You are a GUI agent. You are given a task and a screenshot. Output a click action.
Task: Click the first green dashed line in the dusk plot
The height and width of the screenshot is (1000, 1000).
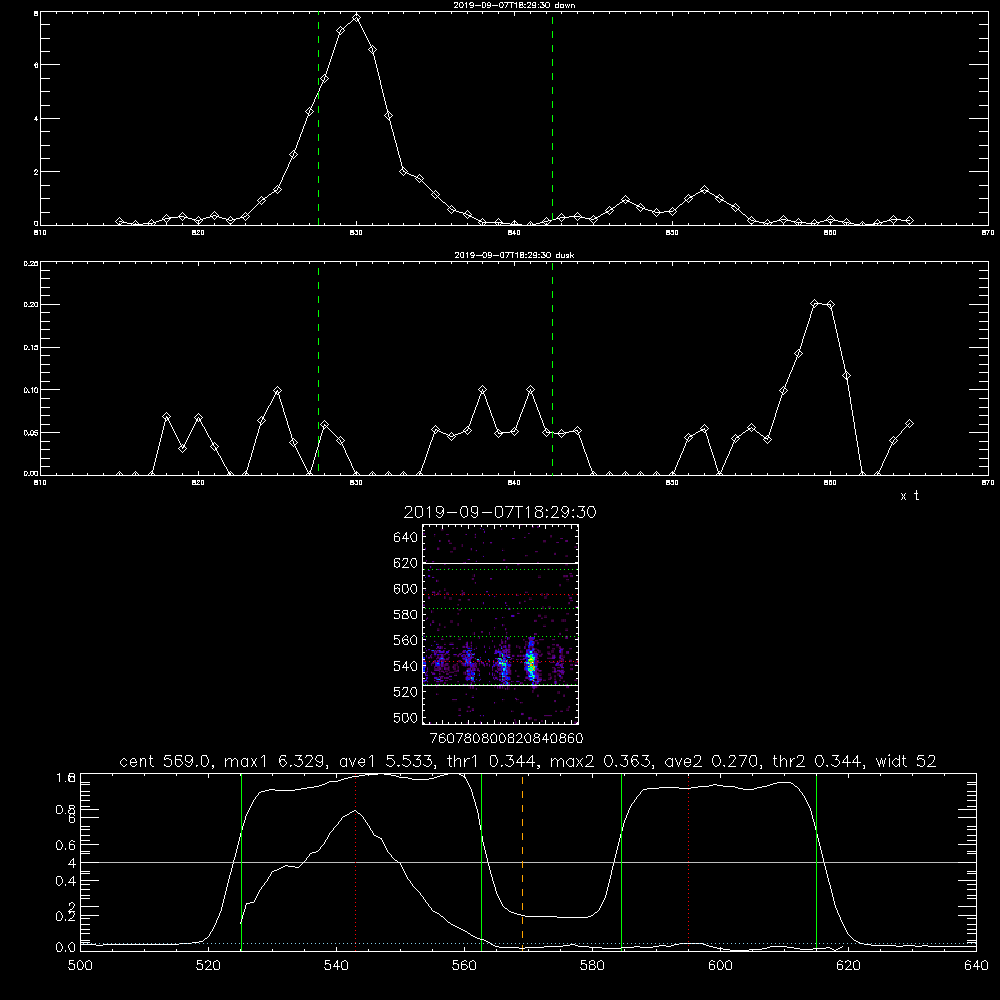318,369
